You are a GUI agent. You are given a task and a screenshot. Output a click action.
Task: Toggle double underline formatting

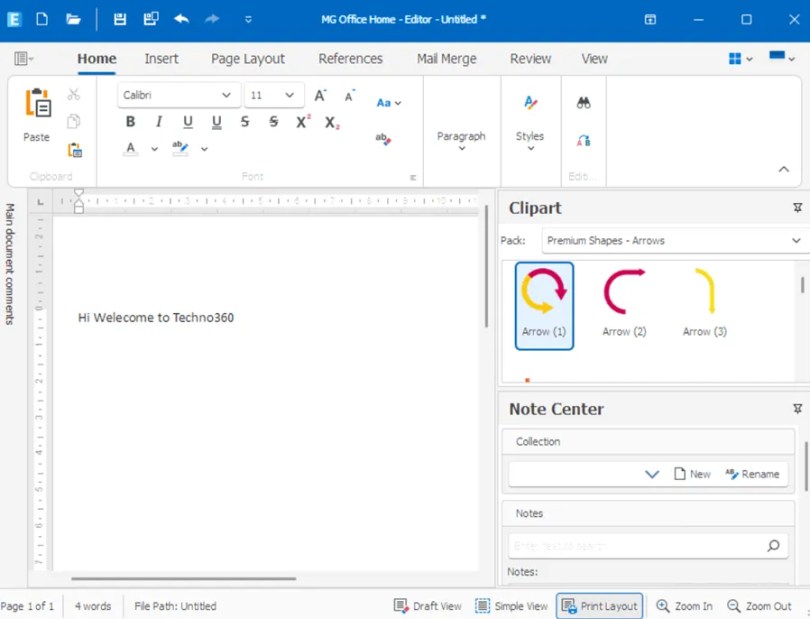coord(216,122)
